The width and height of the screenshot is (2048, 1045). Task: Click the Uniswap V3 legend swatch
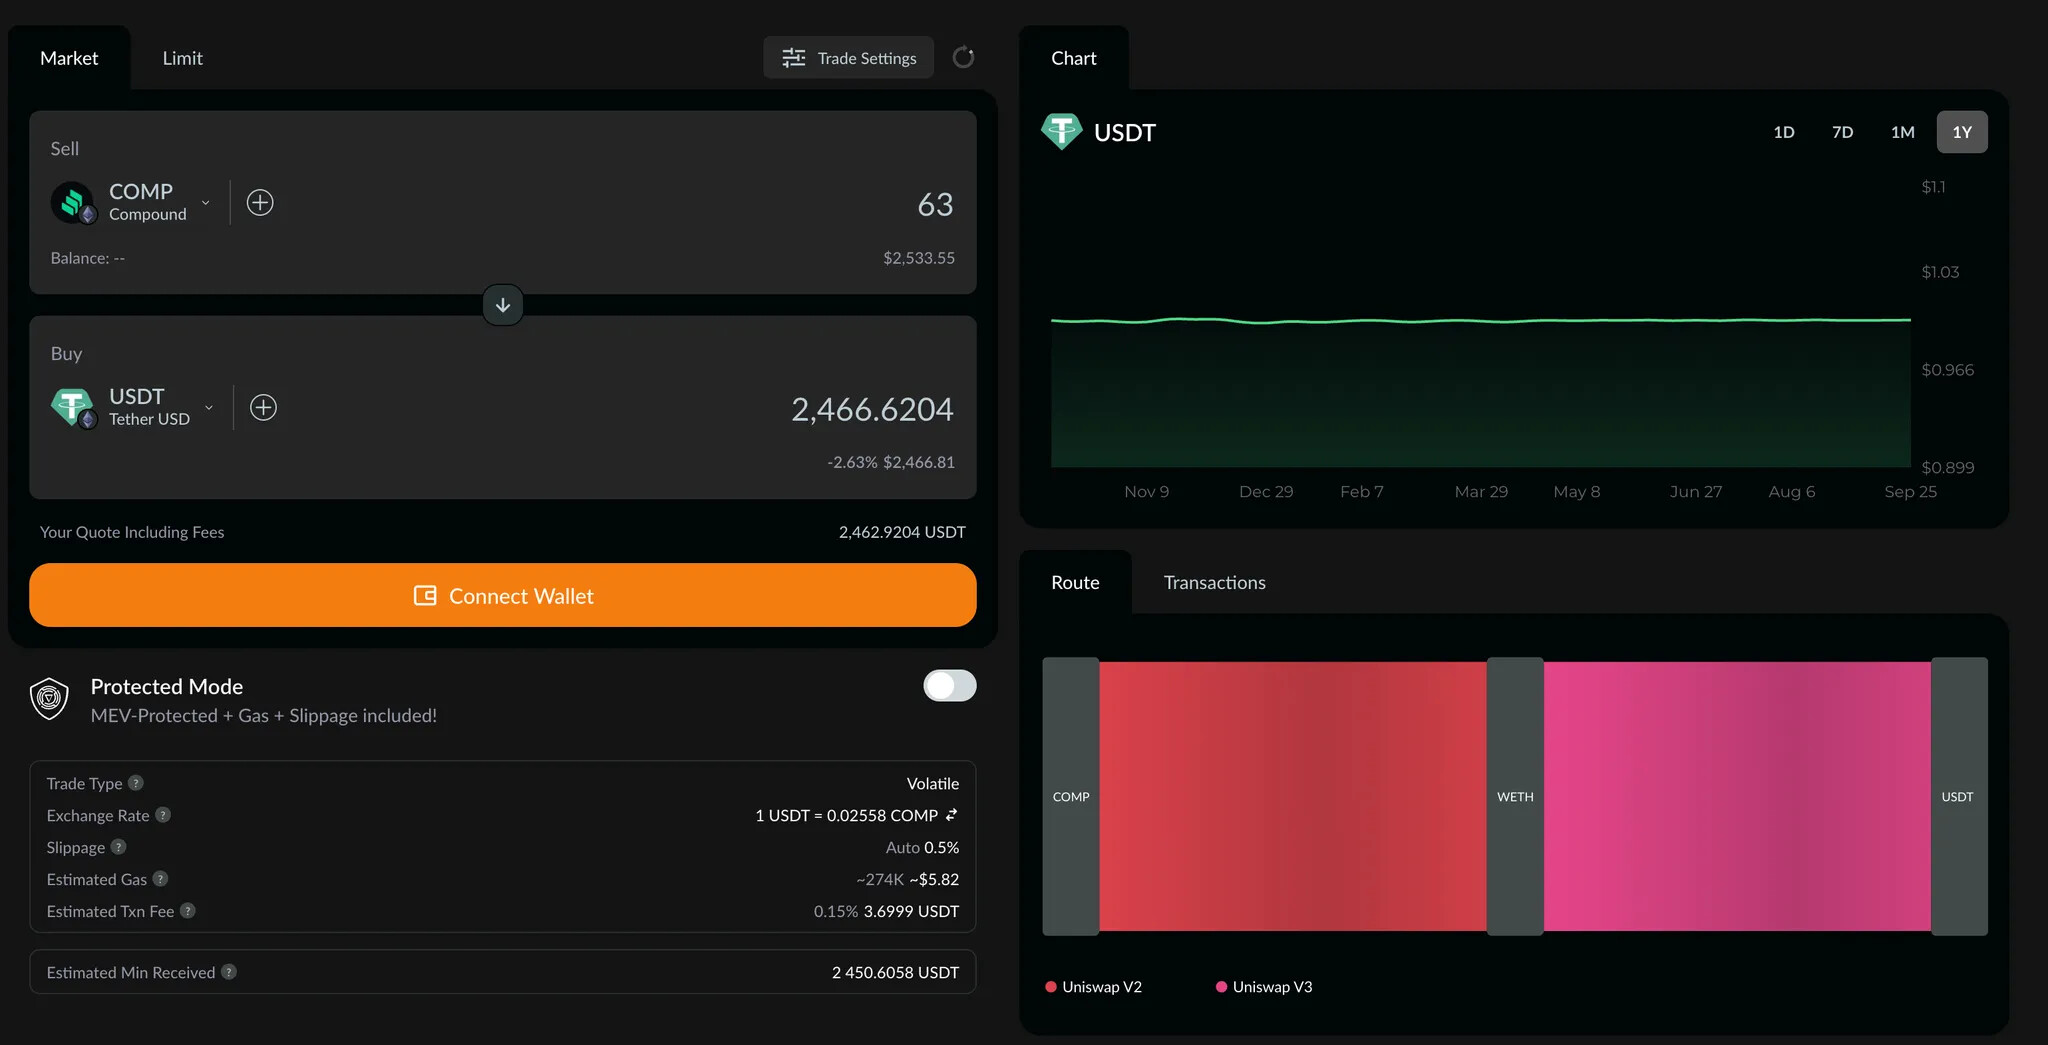(1221, 987)
